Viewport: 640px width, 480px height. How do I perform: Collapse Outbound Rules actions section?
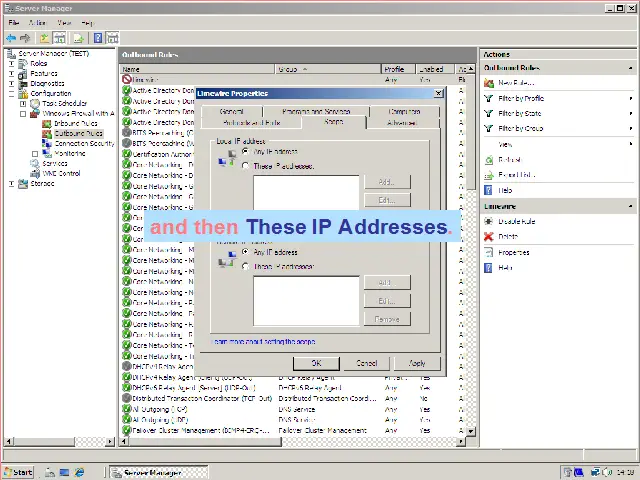(631, 68)
